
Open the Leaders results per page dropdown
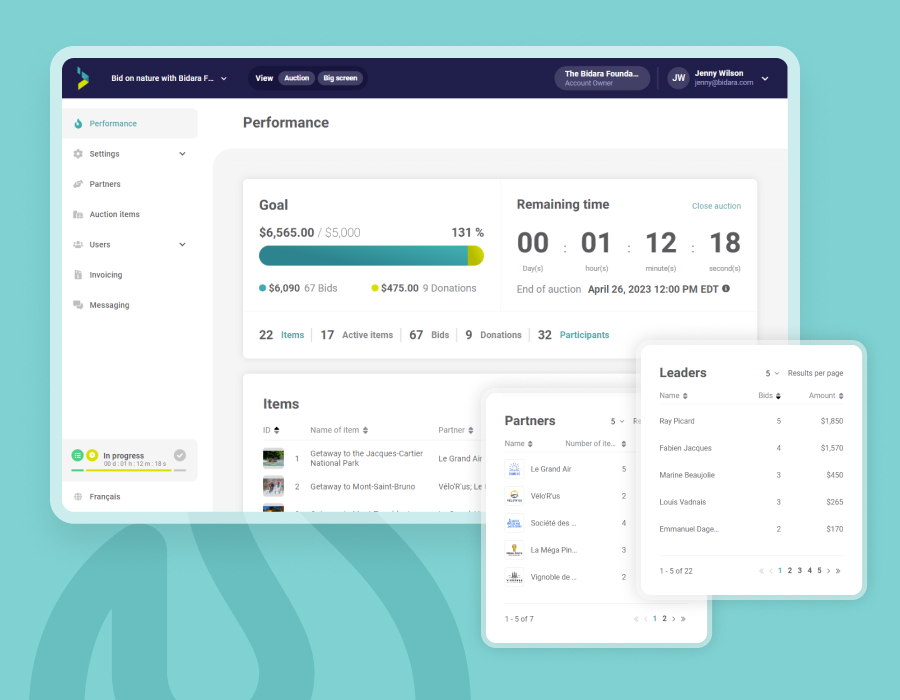pyautogui.click(x=770, y=372)
